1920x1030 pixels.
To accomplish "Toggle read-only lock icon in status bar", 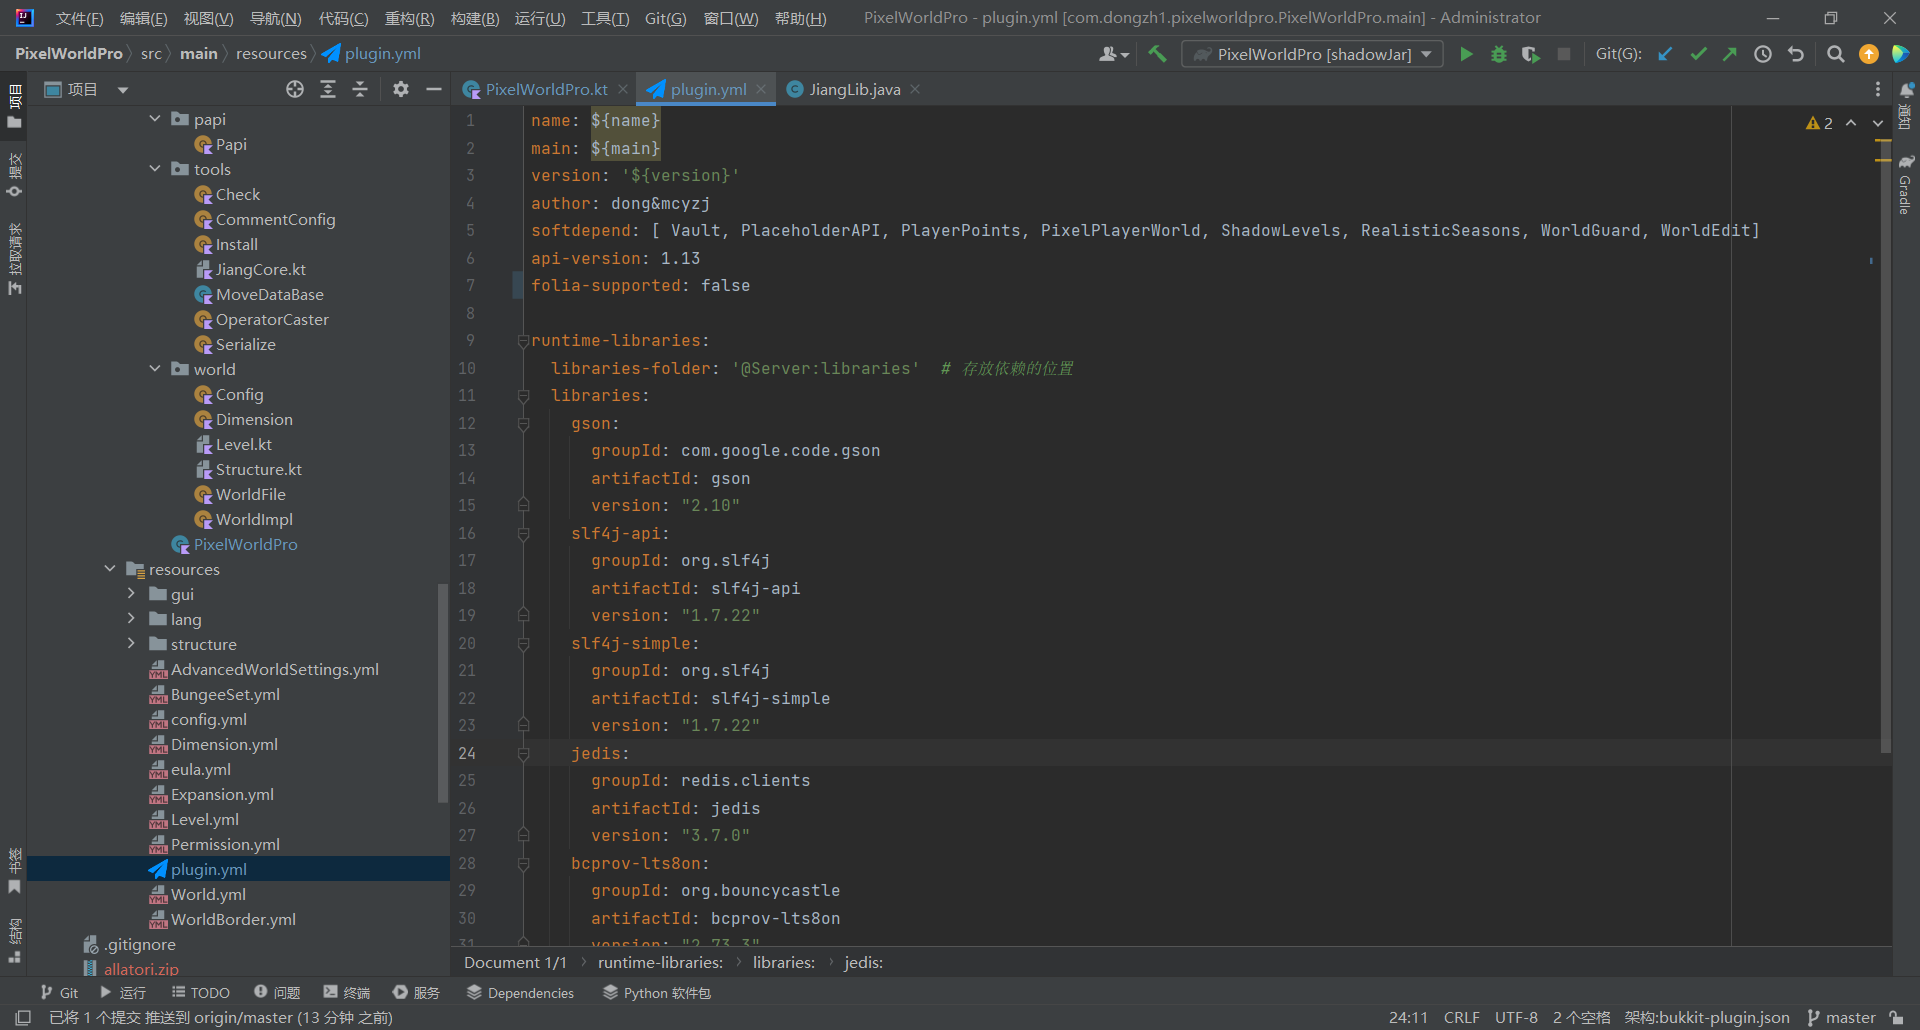I will [x=1896, y=1017].
